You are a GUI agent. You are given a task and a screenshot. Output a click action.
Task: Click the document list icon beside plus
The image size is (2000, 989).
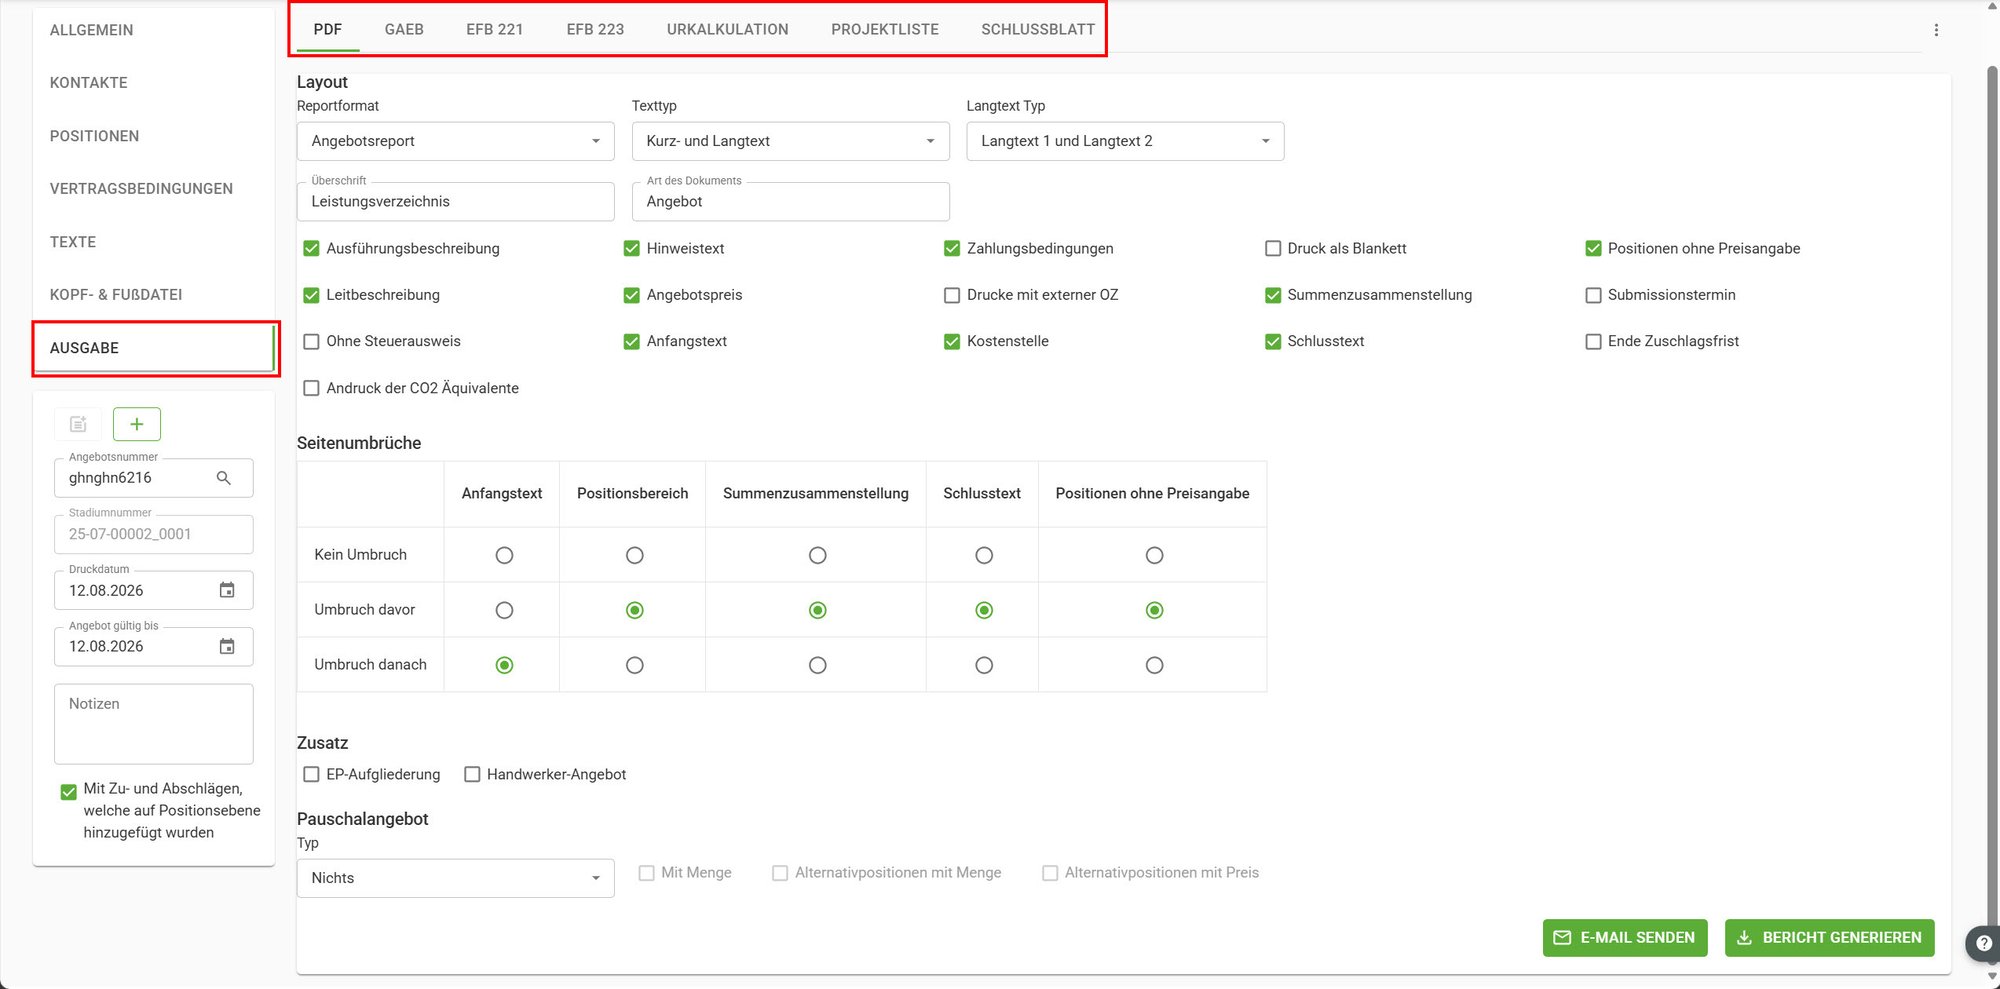78,424
